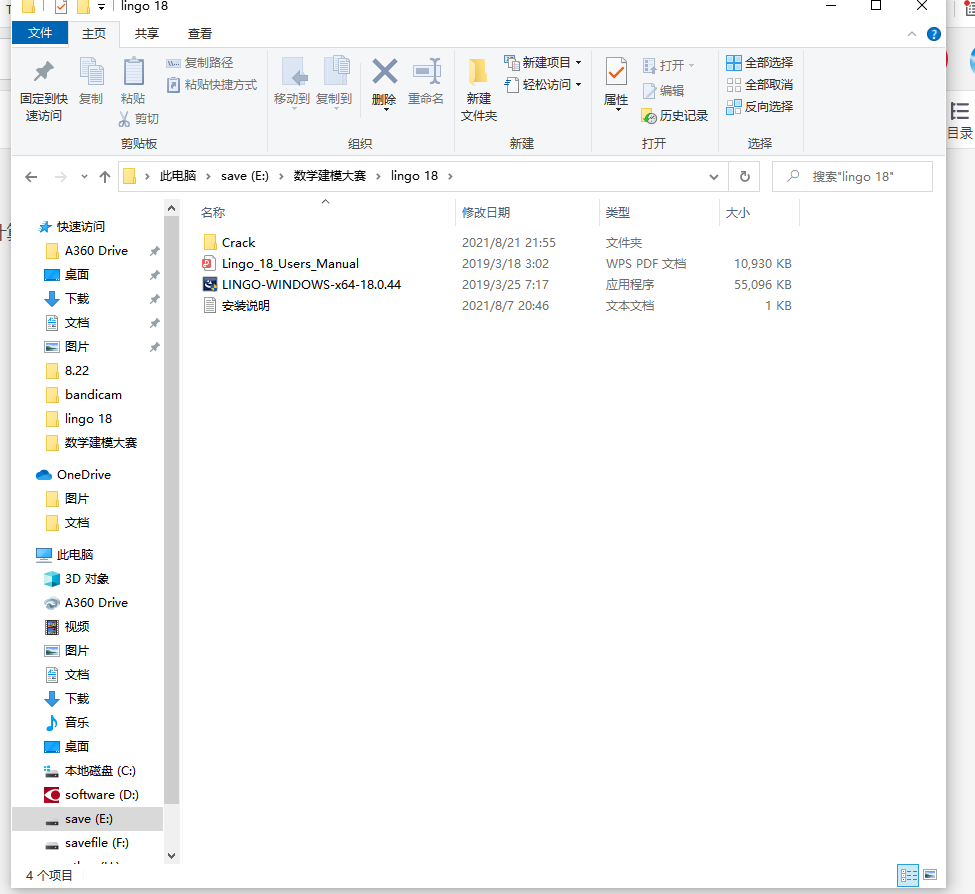Image resolution: width=975 pixels, height=894 pixels.
Task: Click save (E:) in the address bar
Action: [245, 176]
